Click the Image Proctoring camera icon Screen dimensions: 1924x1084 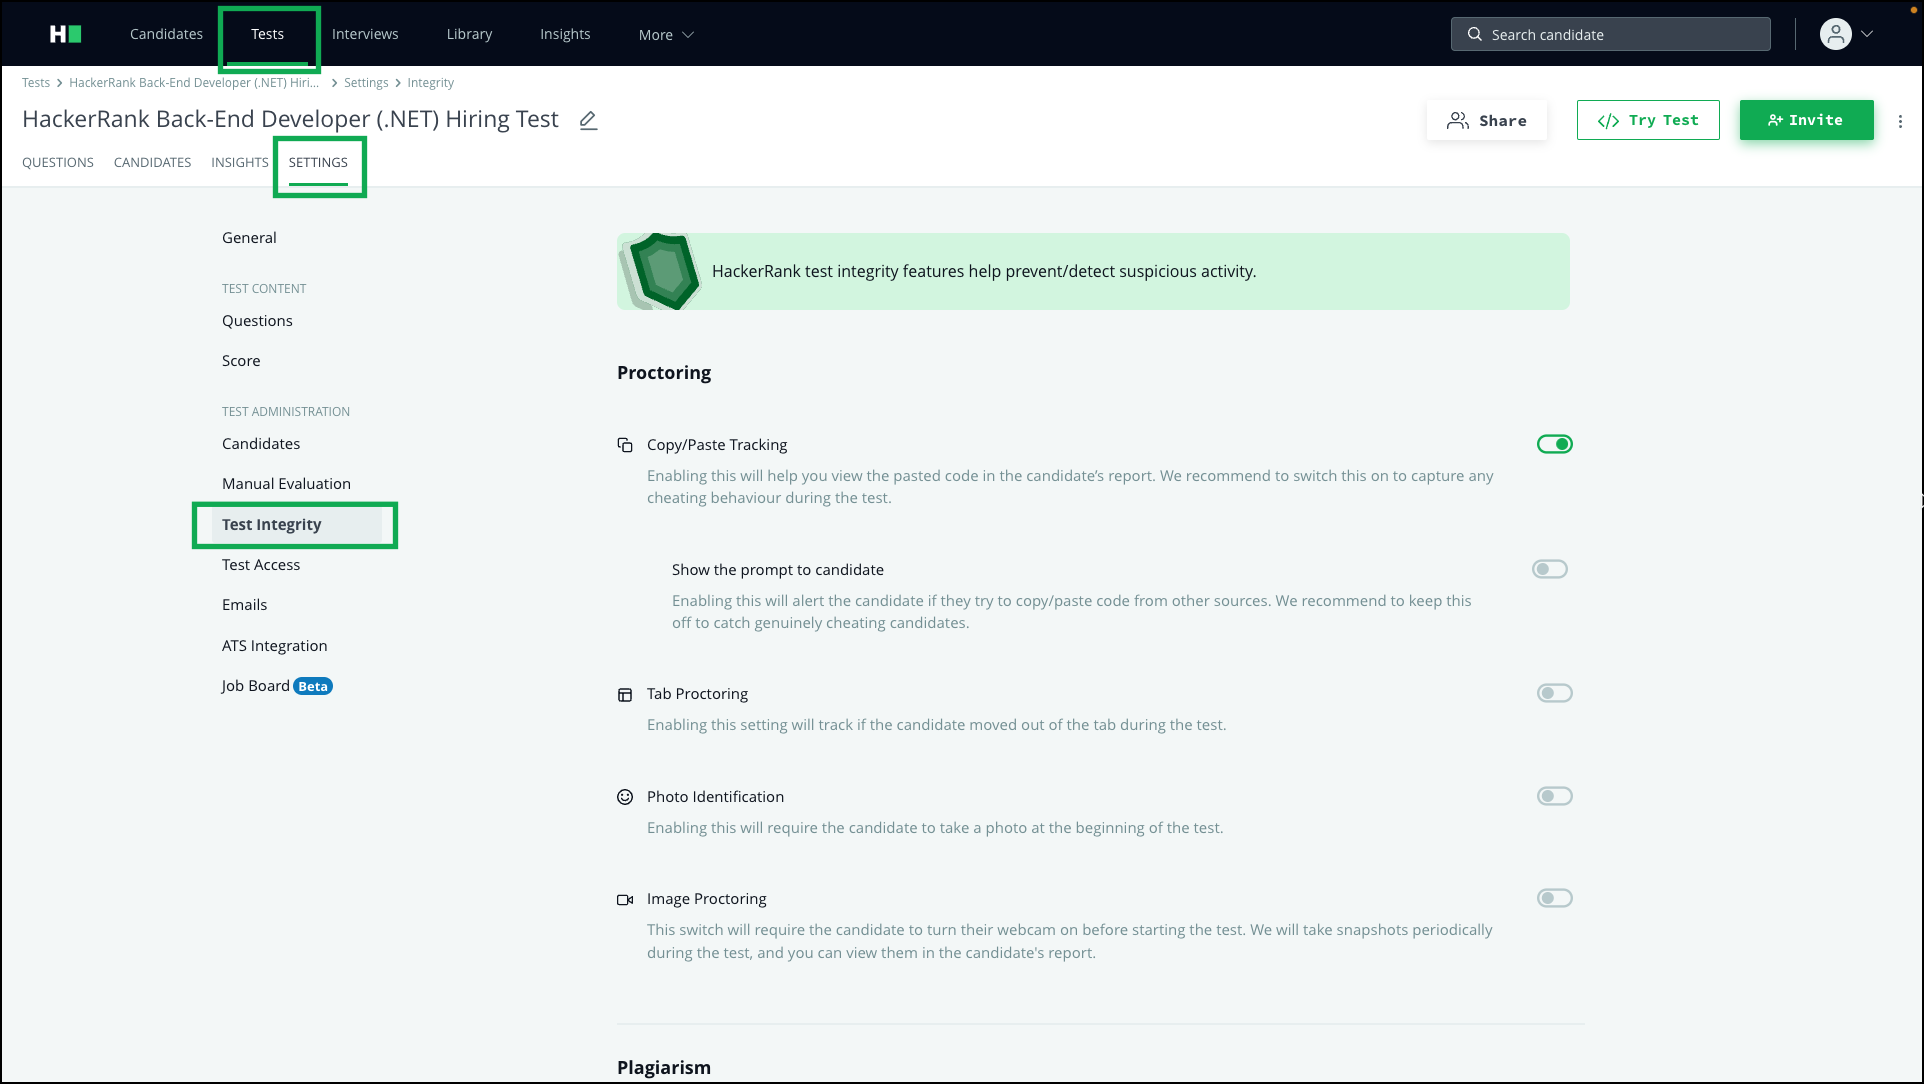click(625, 899)
